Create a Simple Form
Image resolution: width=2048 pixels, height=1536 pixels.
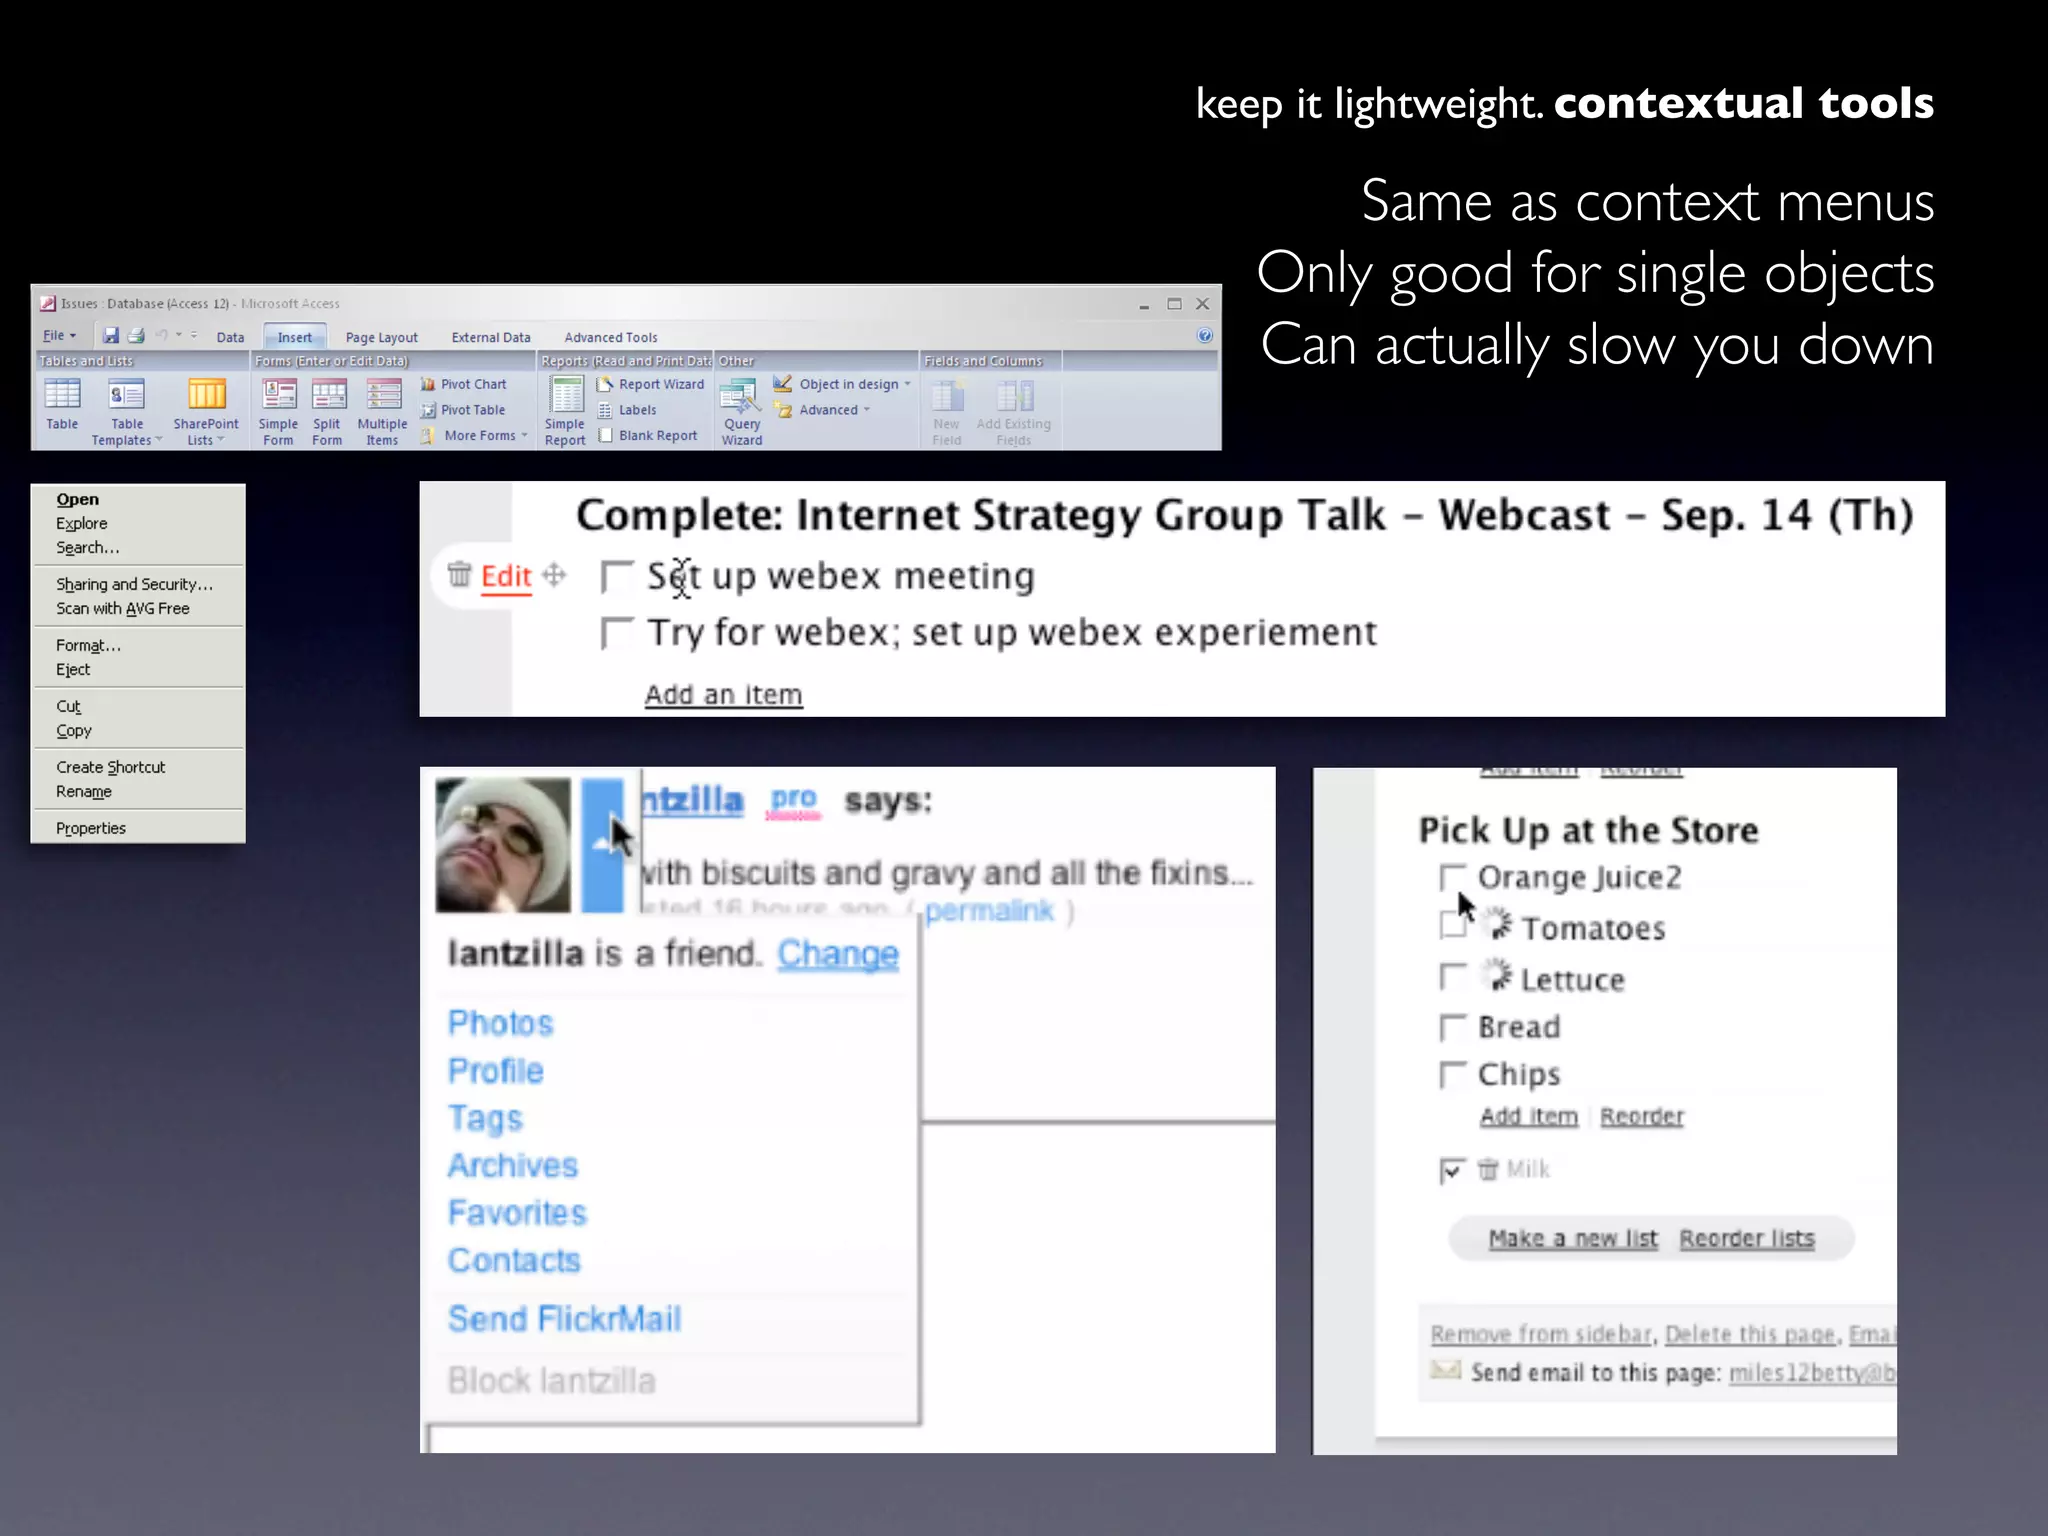pyautogui.click(x=278, y=412)
